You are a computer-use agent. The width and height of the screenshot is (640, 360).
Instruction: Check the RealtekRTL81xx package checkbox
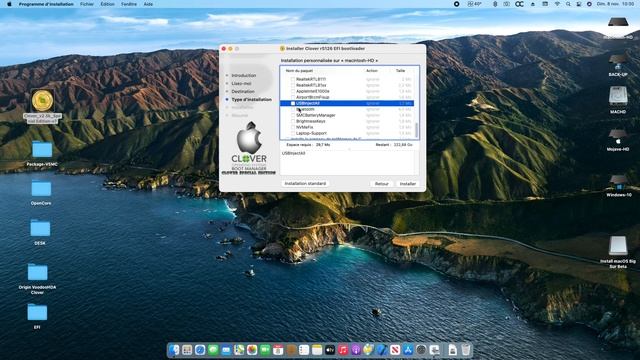[x=293, y=85]
